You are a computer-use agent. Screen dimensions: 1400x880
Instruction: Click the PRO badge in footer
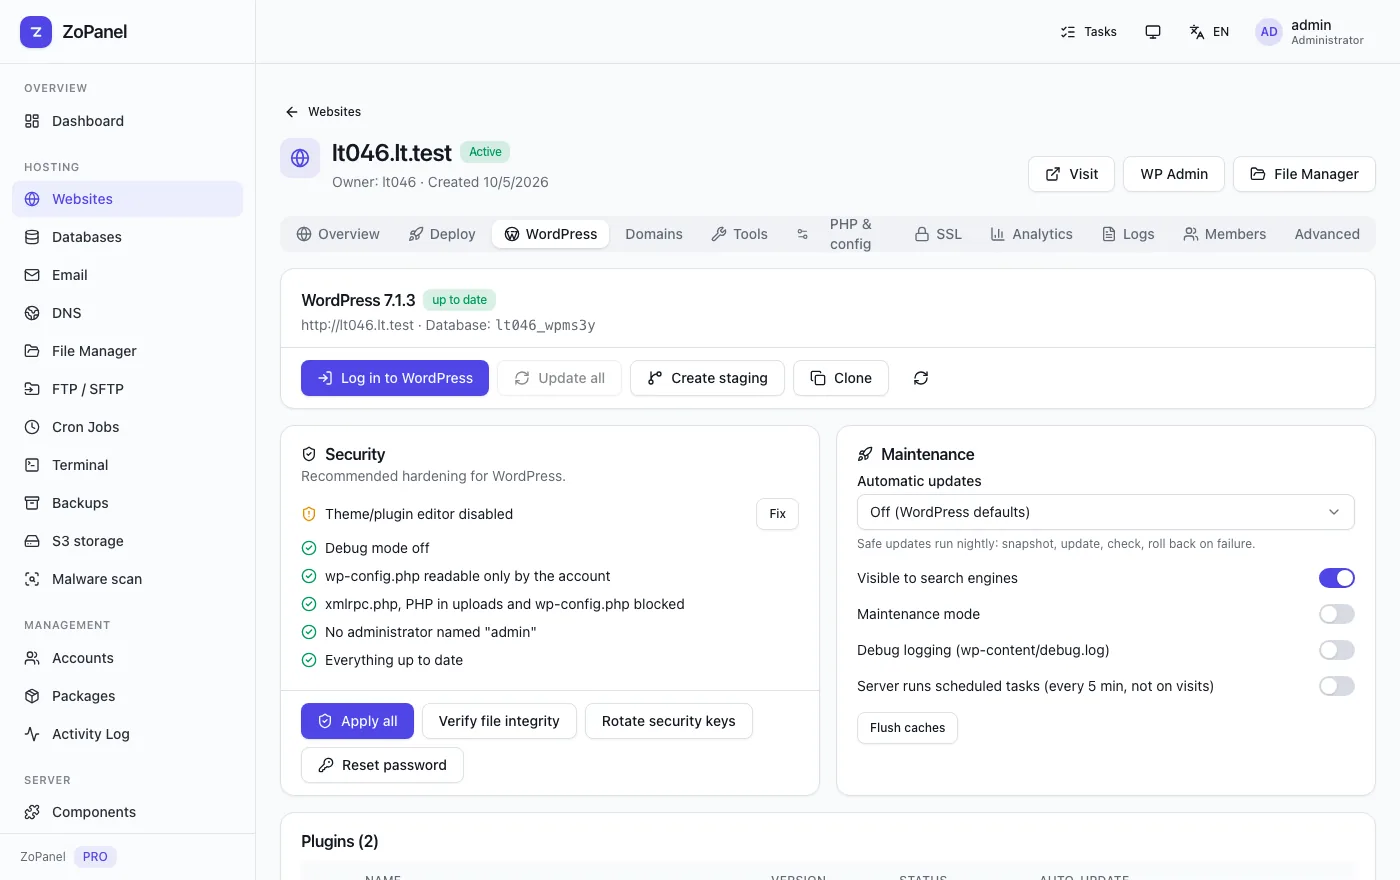[95, 857]
